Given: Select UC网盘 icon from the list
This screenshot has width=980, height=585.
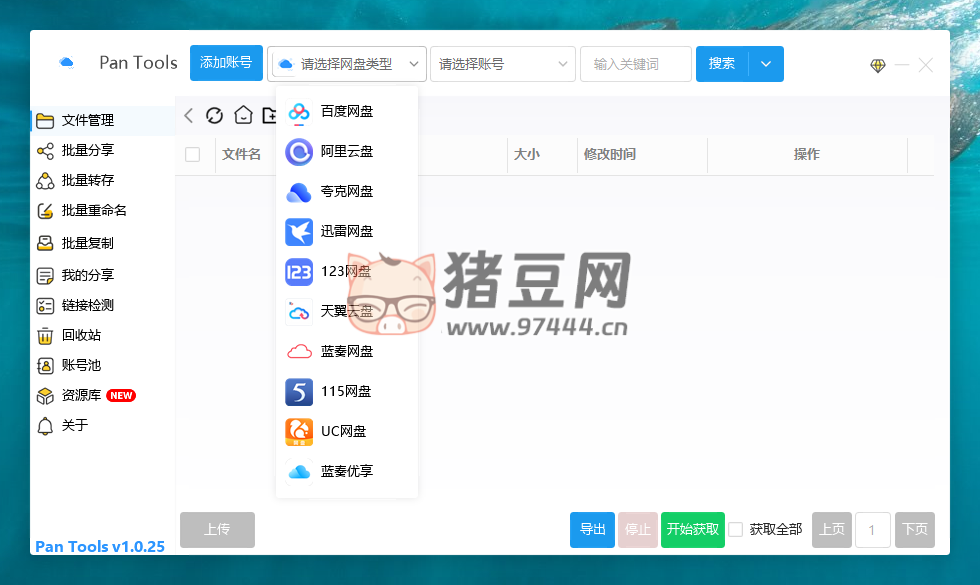Looking at the screenshot, I should (299, 432).
